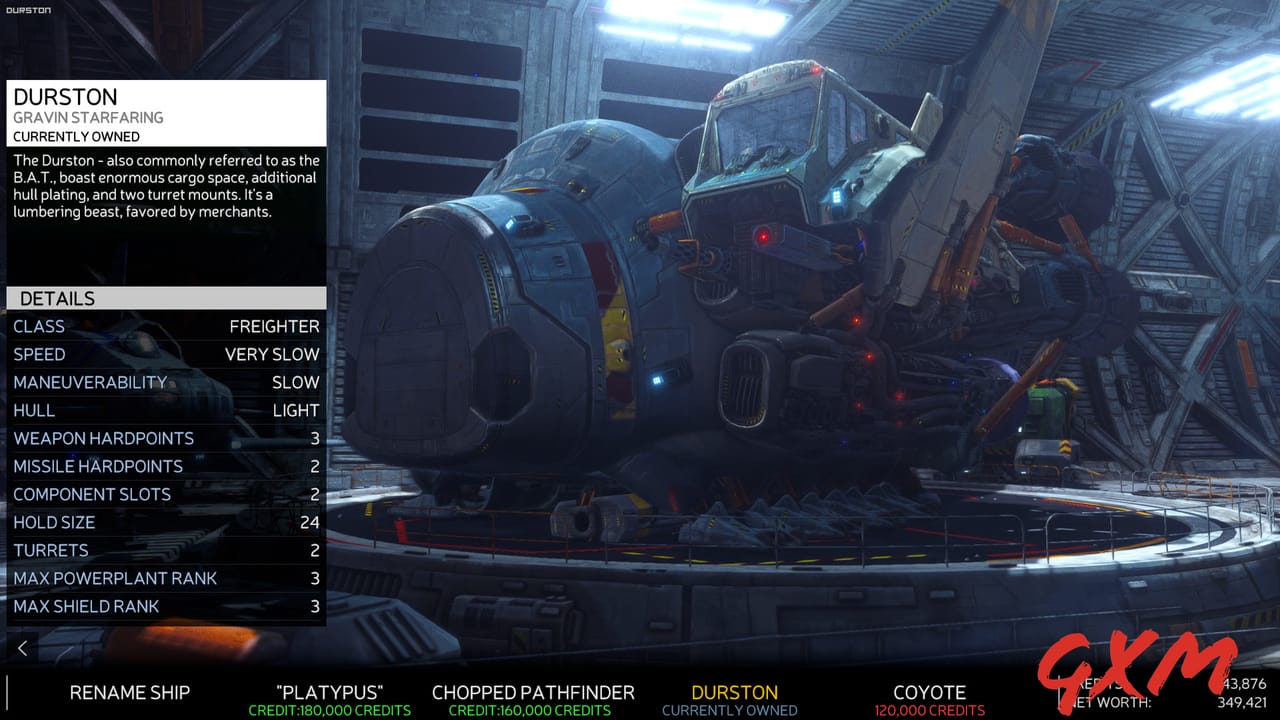The width and height of the screenshot is (1280, 720).
Task: Click the Hold Size 24 entry
Action: pos(166,522)
